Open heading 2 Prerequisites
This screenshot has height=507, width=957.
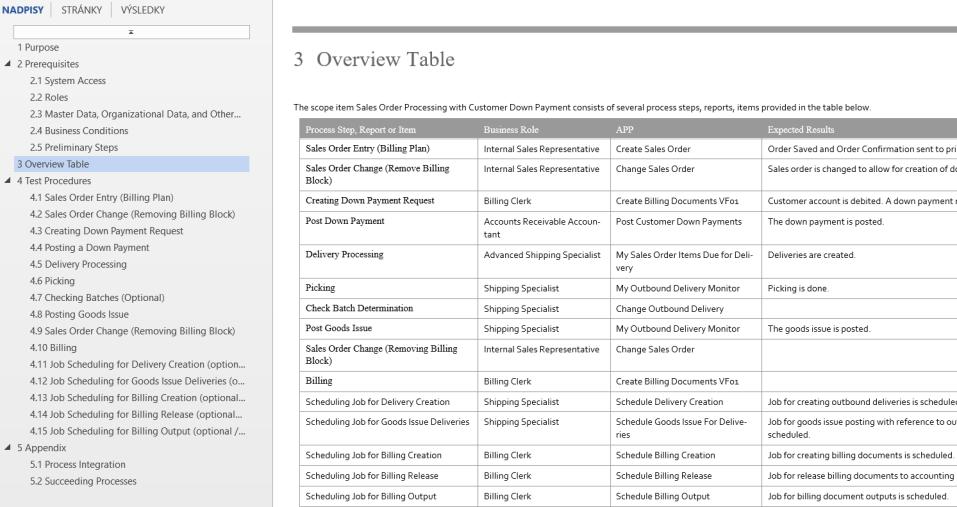tap(48, 64)
